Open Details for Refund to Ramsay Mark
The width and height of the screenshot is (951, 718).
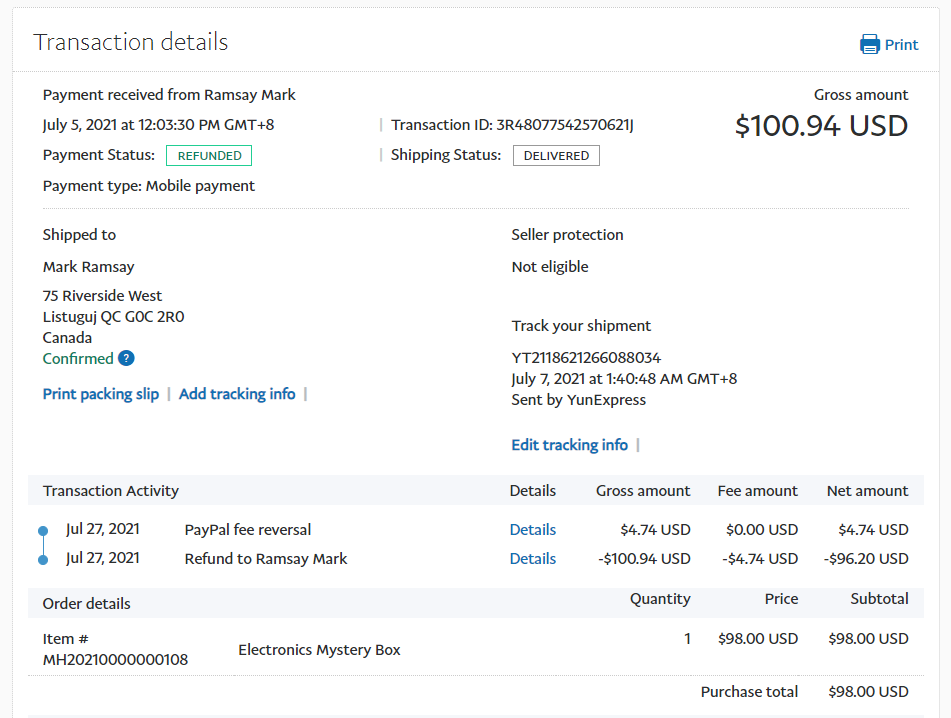[532, 559]
